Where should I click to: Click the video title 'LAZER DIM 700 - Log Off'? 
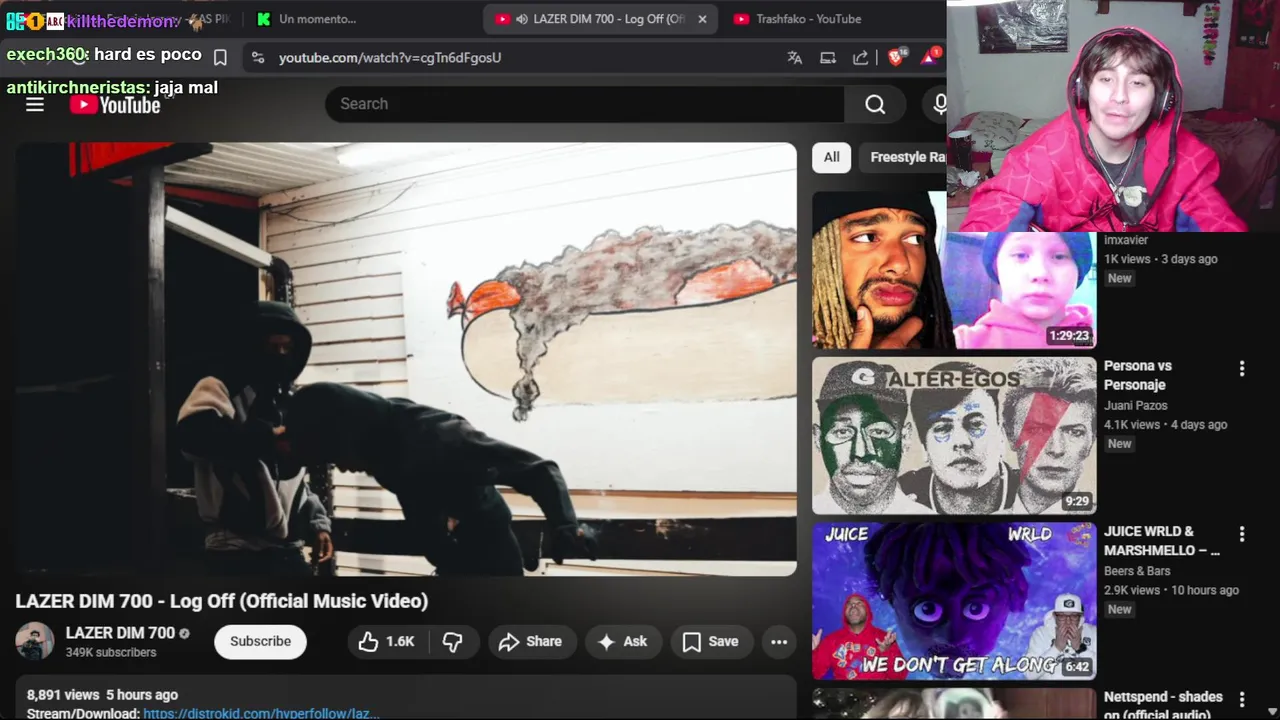221,601
